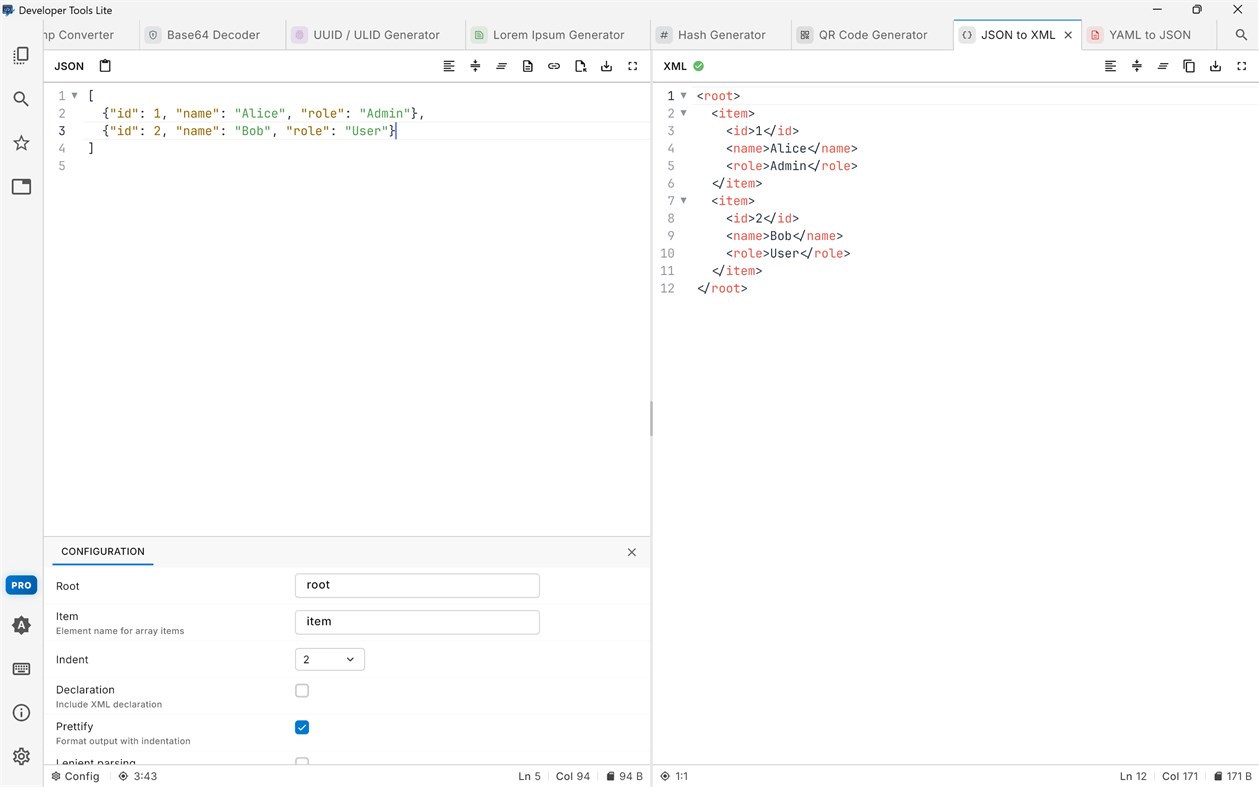Click the compact icon in the XML toolbar
1259x787 pixels.
tap(1137, 66)
